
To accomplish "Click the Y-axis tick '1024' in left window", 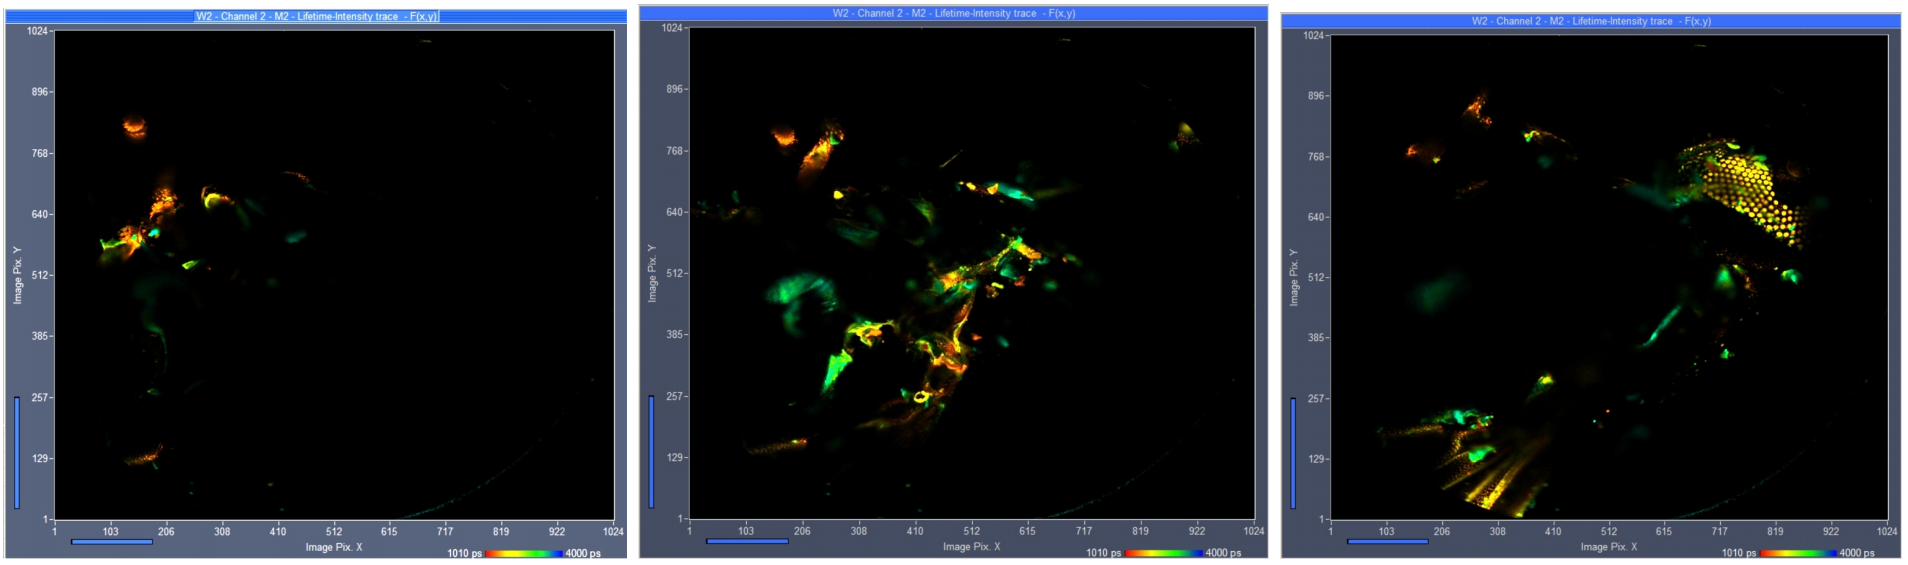I will 37,31.
